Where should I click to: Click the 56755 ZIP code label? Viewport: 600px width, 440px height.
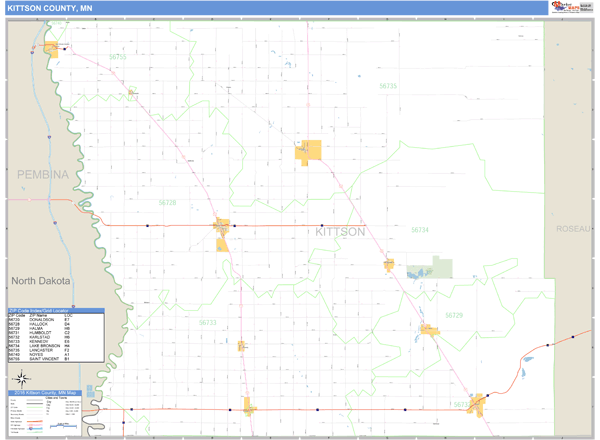click(x=118, y=58)
